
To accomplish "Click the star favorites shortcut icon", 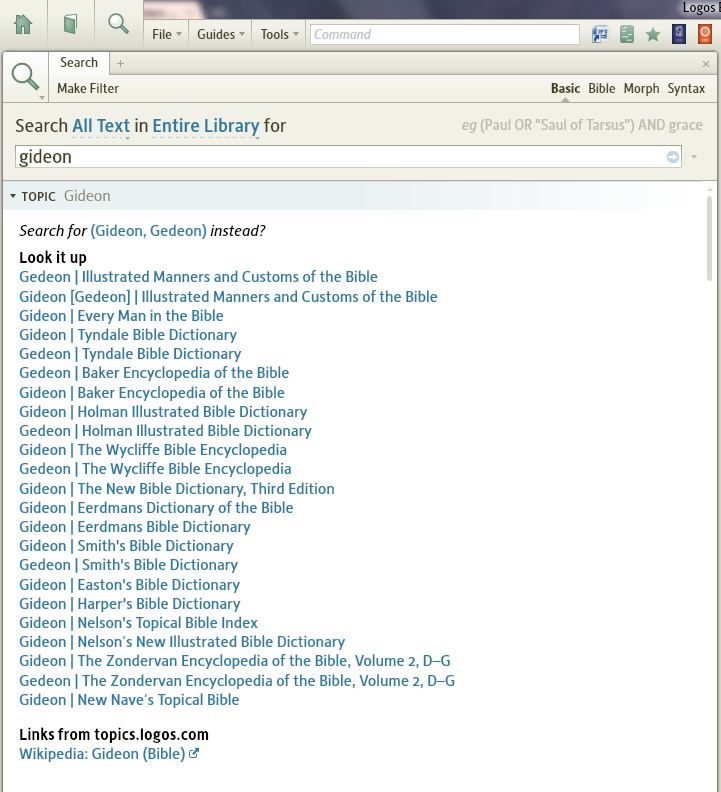I will [x=653, y=34].
